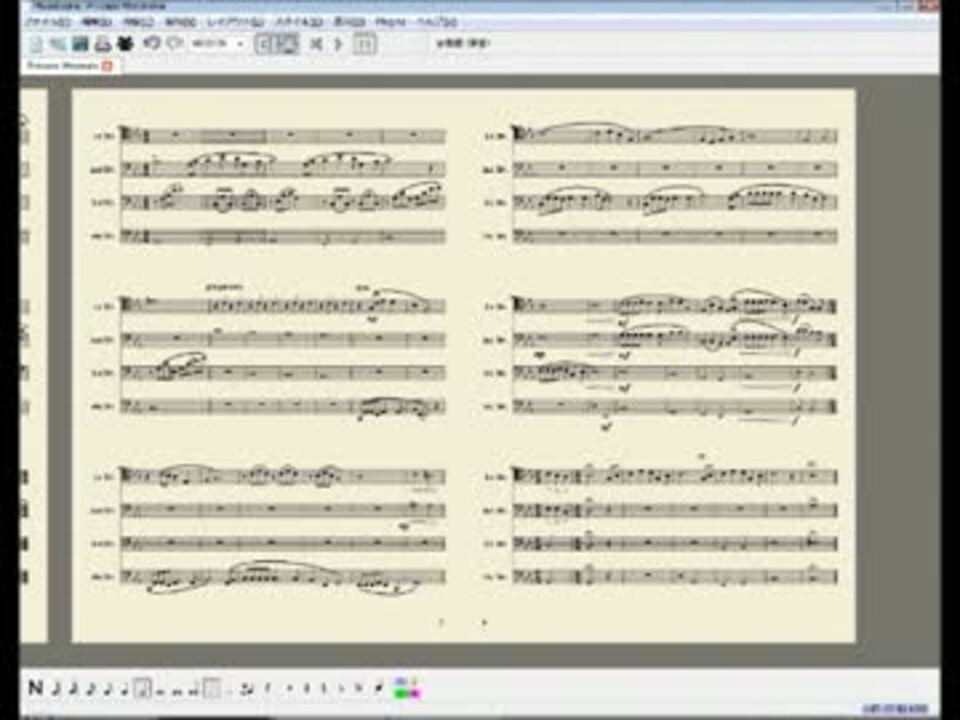The image size is (960, 720).
Task: Select the eighth note duration
Action: pos(108,689)
